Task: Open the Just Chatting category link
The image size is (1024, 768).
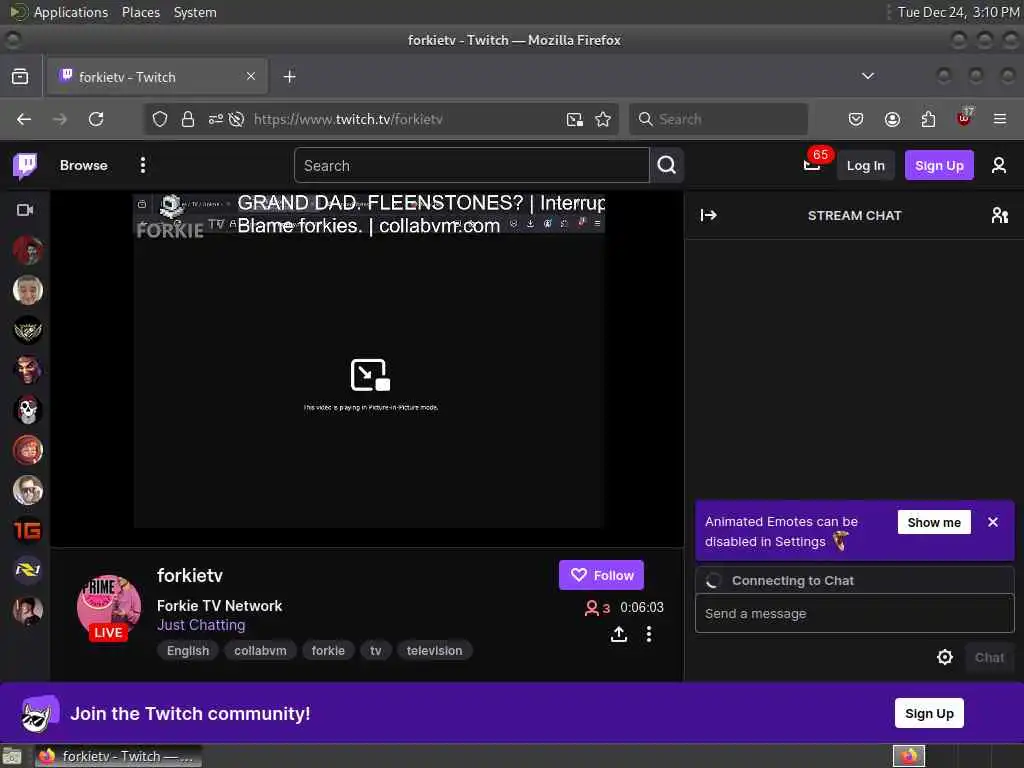Action: tap(201, 625)
